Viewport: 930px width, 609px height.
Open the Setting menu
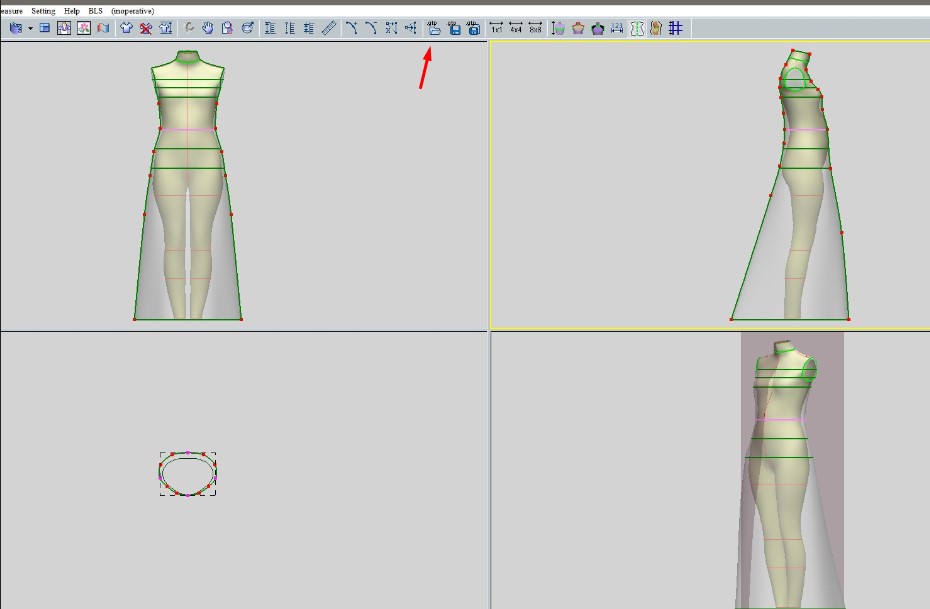point(43,10)
